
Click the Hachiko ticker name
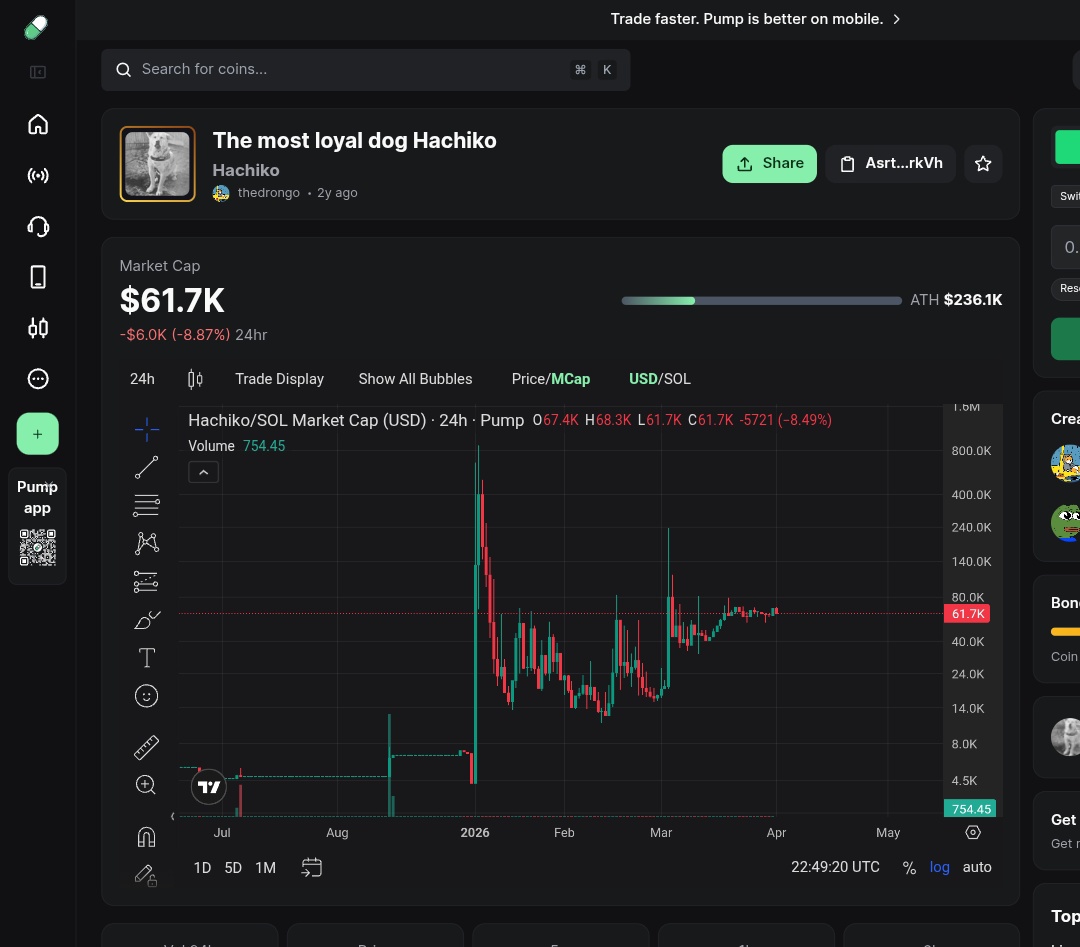tap(246, 170)
